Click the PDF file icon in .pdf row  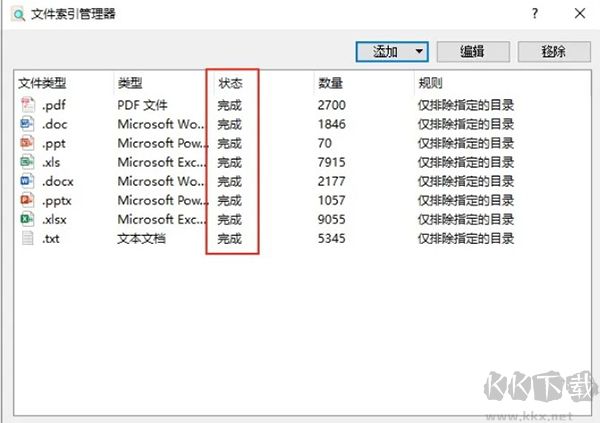coord(28,105)
